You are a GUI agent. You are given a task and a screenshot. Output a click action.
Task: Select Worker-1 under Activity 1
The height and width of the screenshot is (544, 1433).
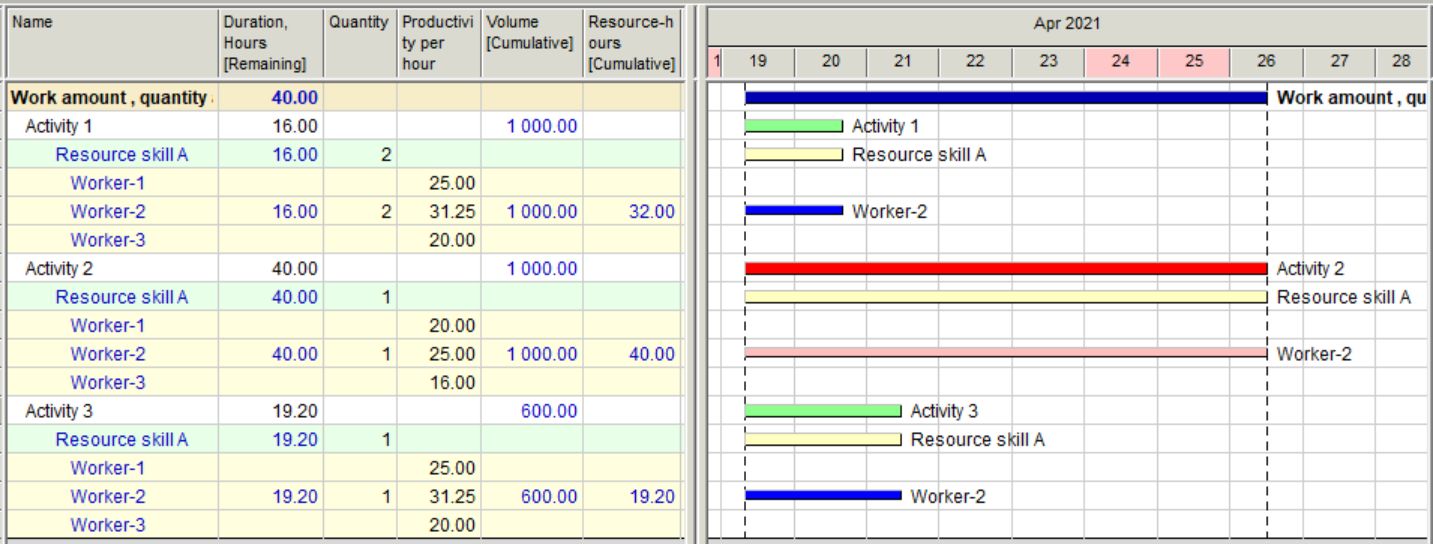(x=107, y=183)
